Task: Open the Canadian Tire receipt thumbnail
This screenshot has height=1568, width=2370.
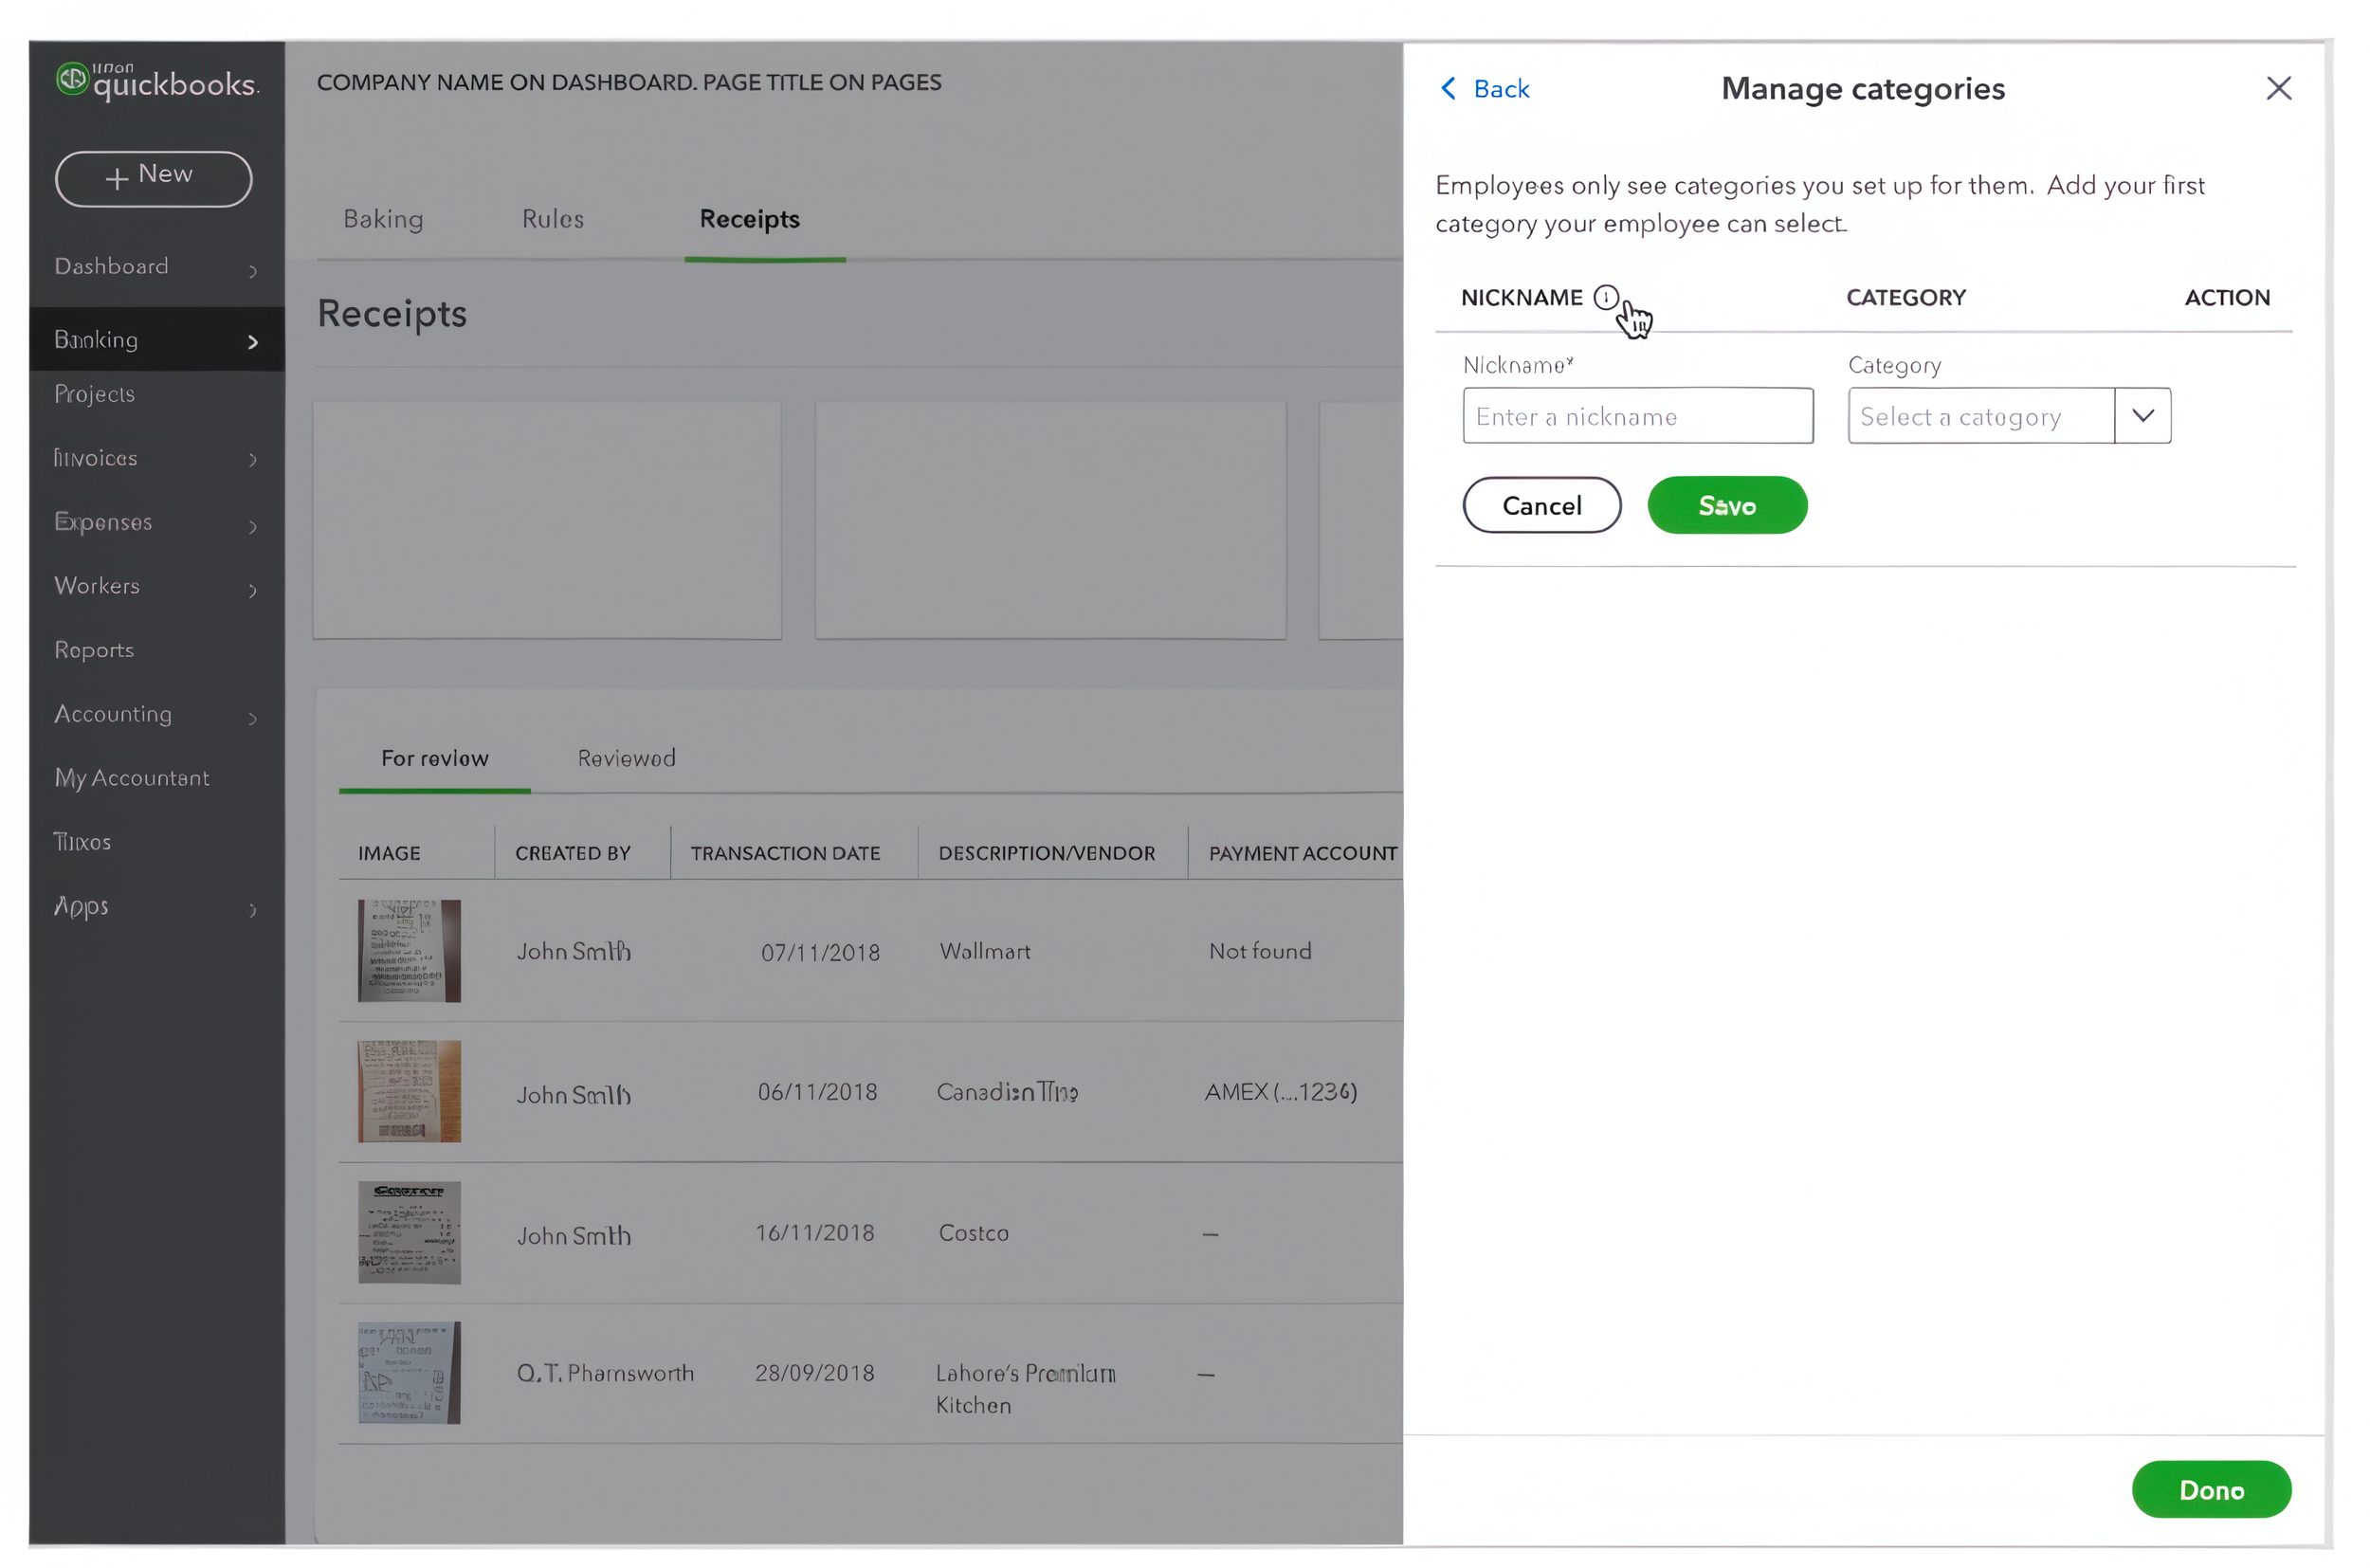Action: pyautogui.click(x=409, y=1091)
